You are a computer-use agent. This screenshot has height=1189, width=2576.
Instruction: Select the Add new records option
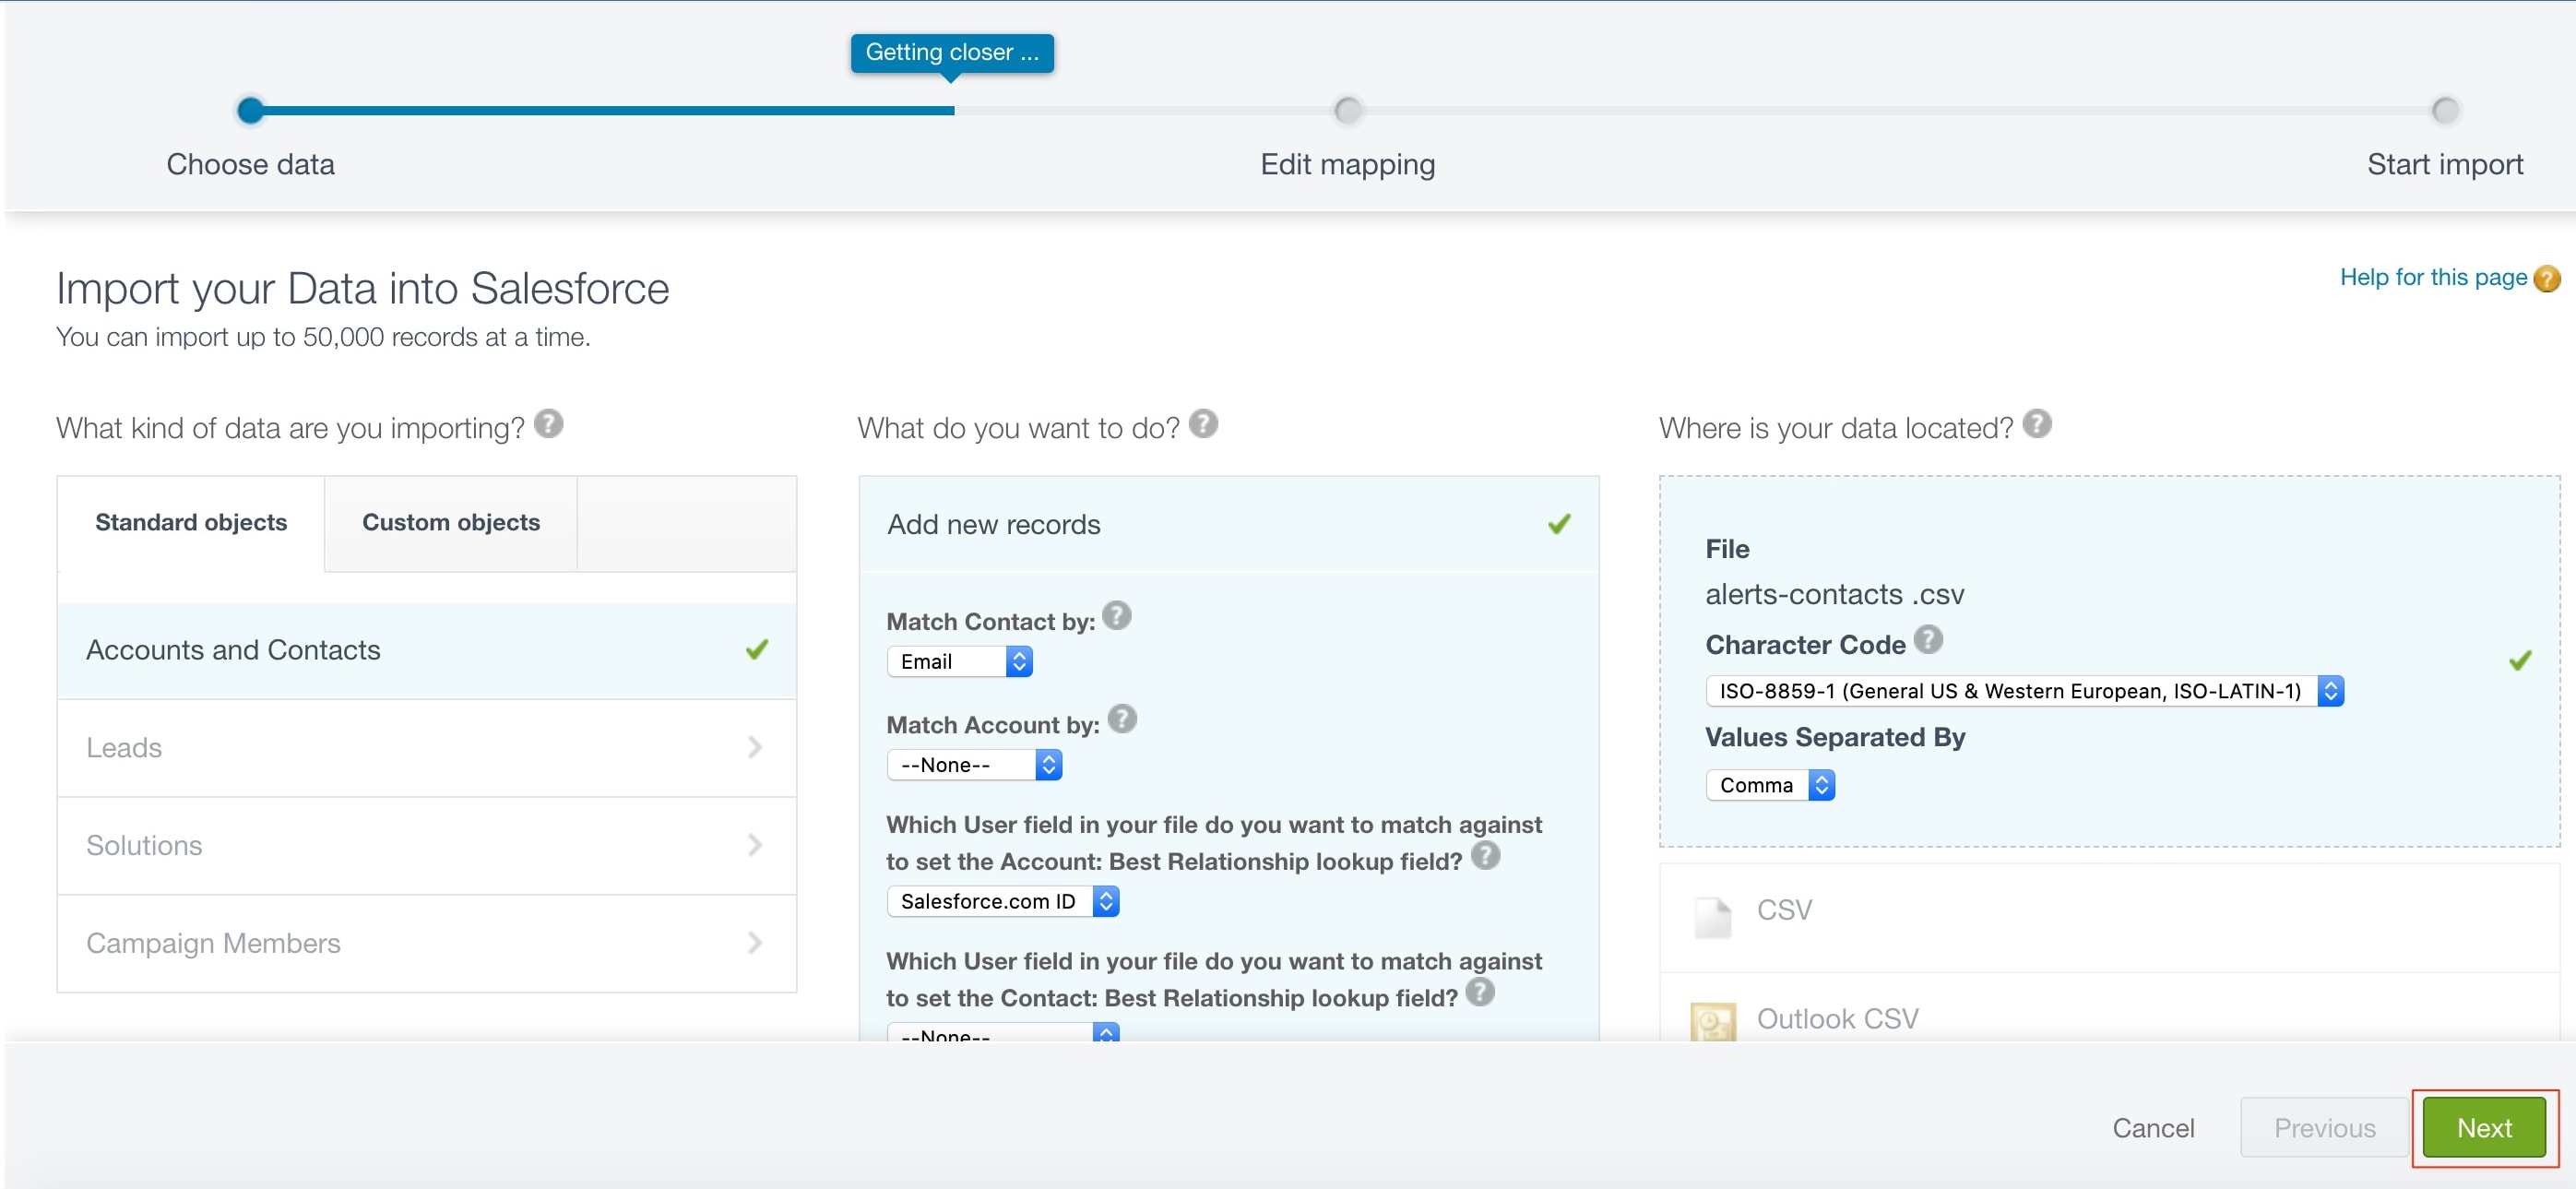1229,524
